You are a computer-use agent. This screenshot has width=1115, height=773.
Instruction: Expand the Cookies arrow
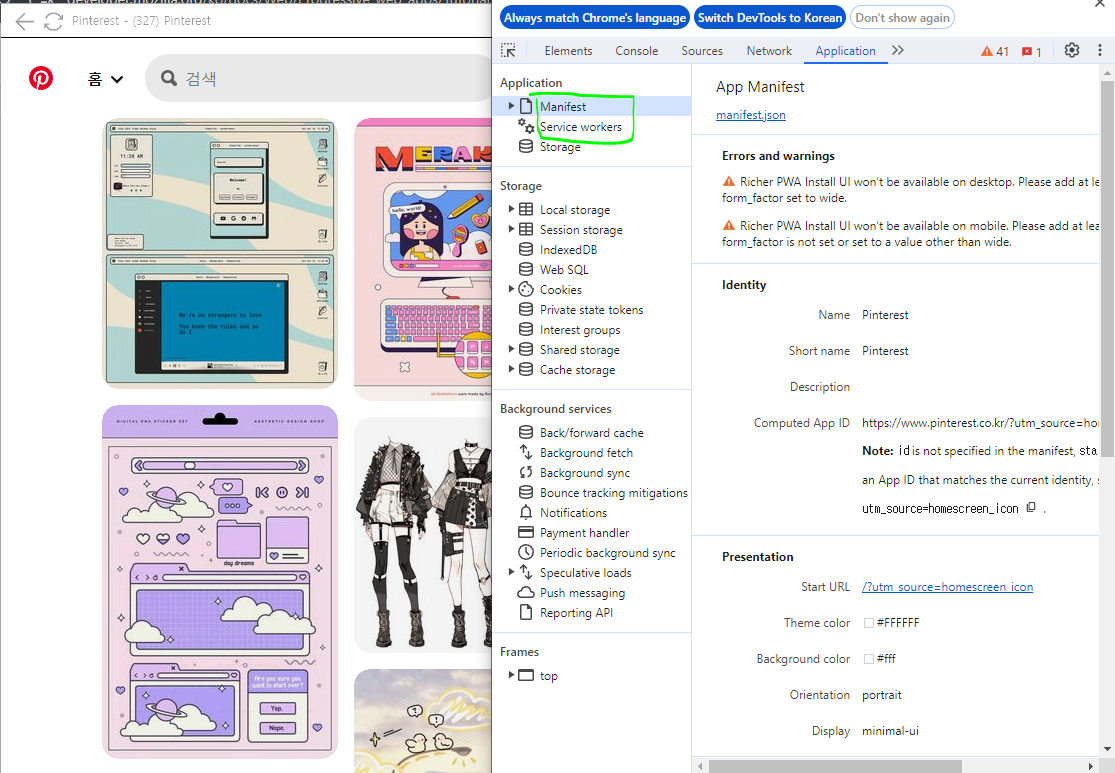pos(511,289)
